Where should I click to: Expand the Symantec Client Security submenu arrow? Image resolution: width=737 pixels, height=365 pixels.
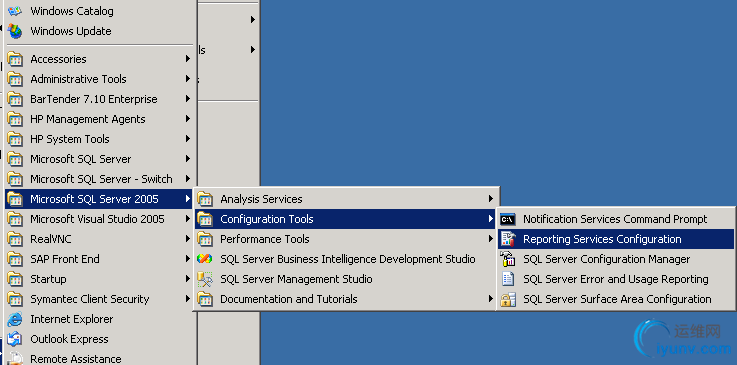(188, 299)
